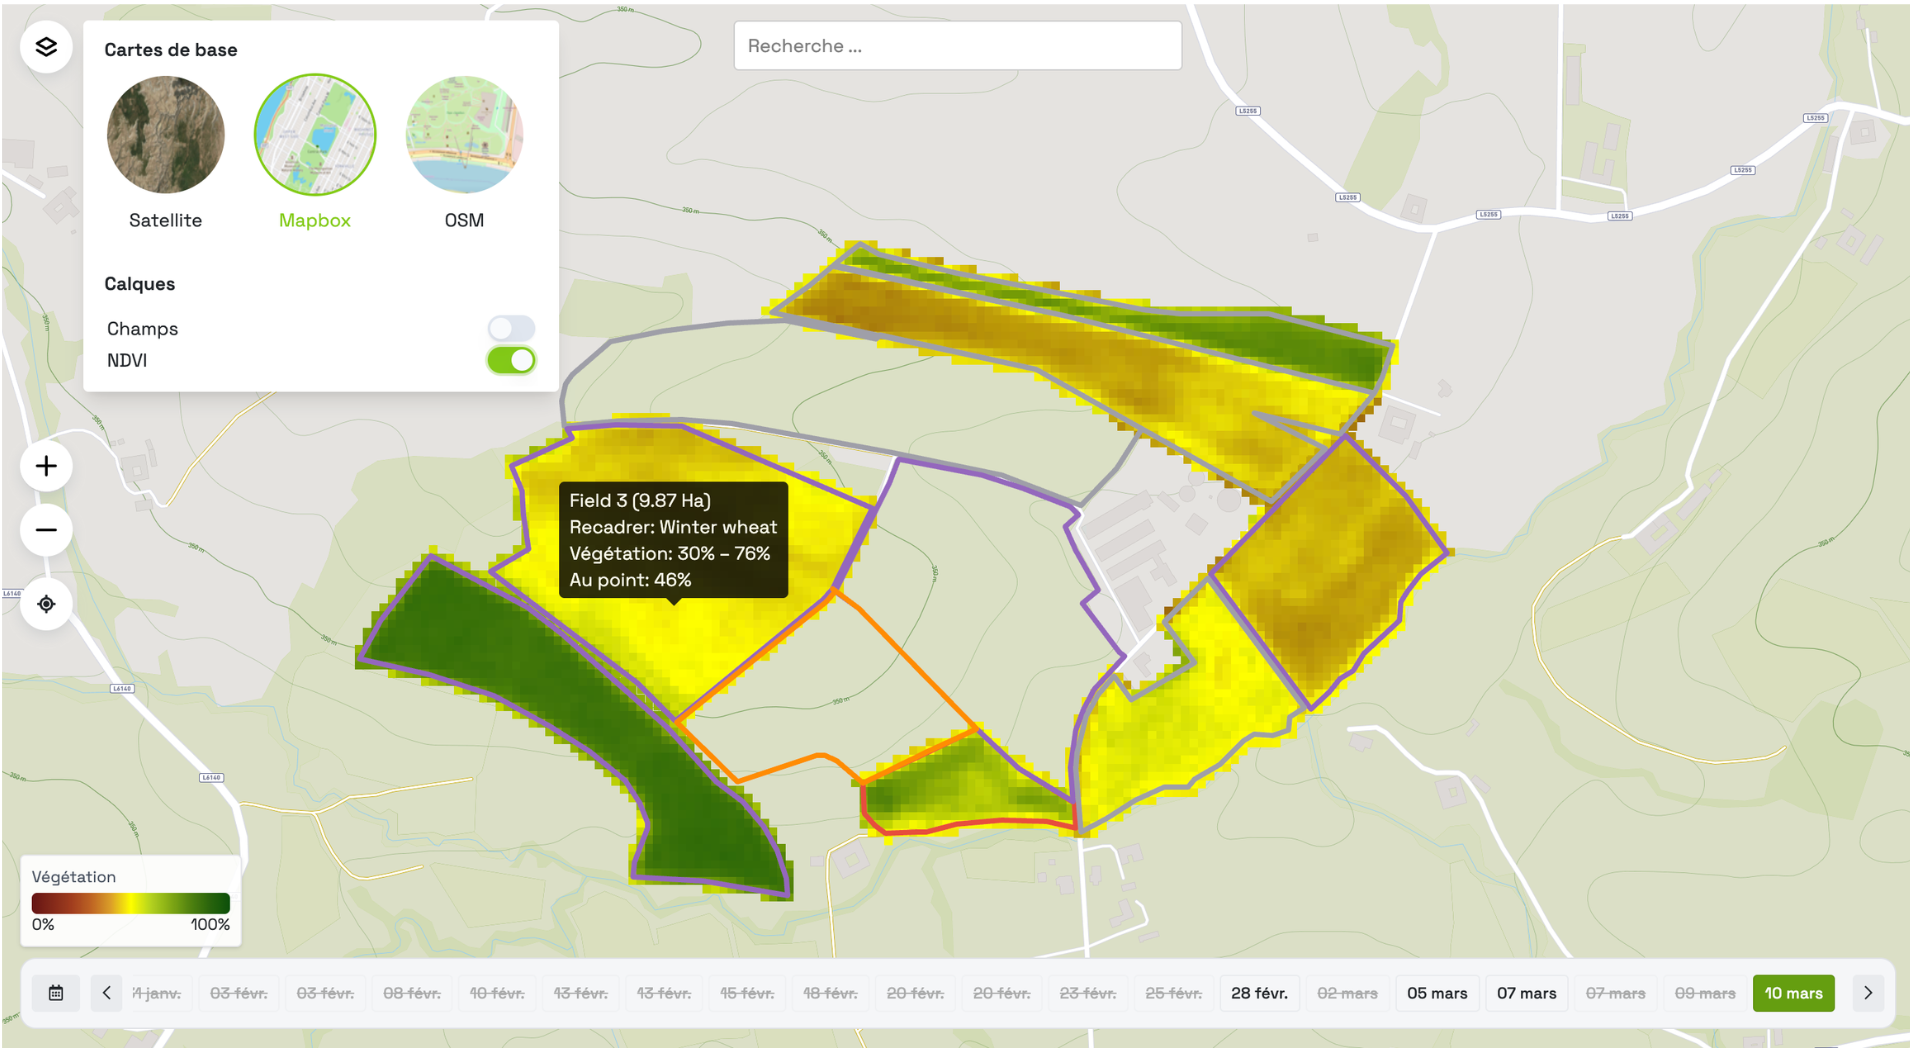This screenshot has width=1910, height=1048.
Task: Click the layers icon button
Action: (x=46, y=47)
